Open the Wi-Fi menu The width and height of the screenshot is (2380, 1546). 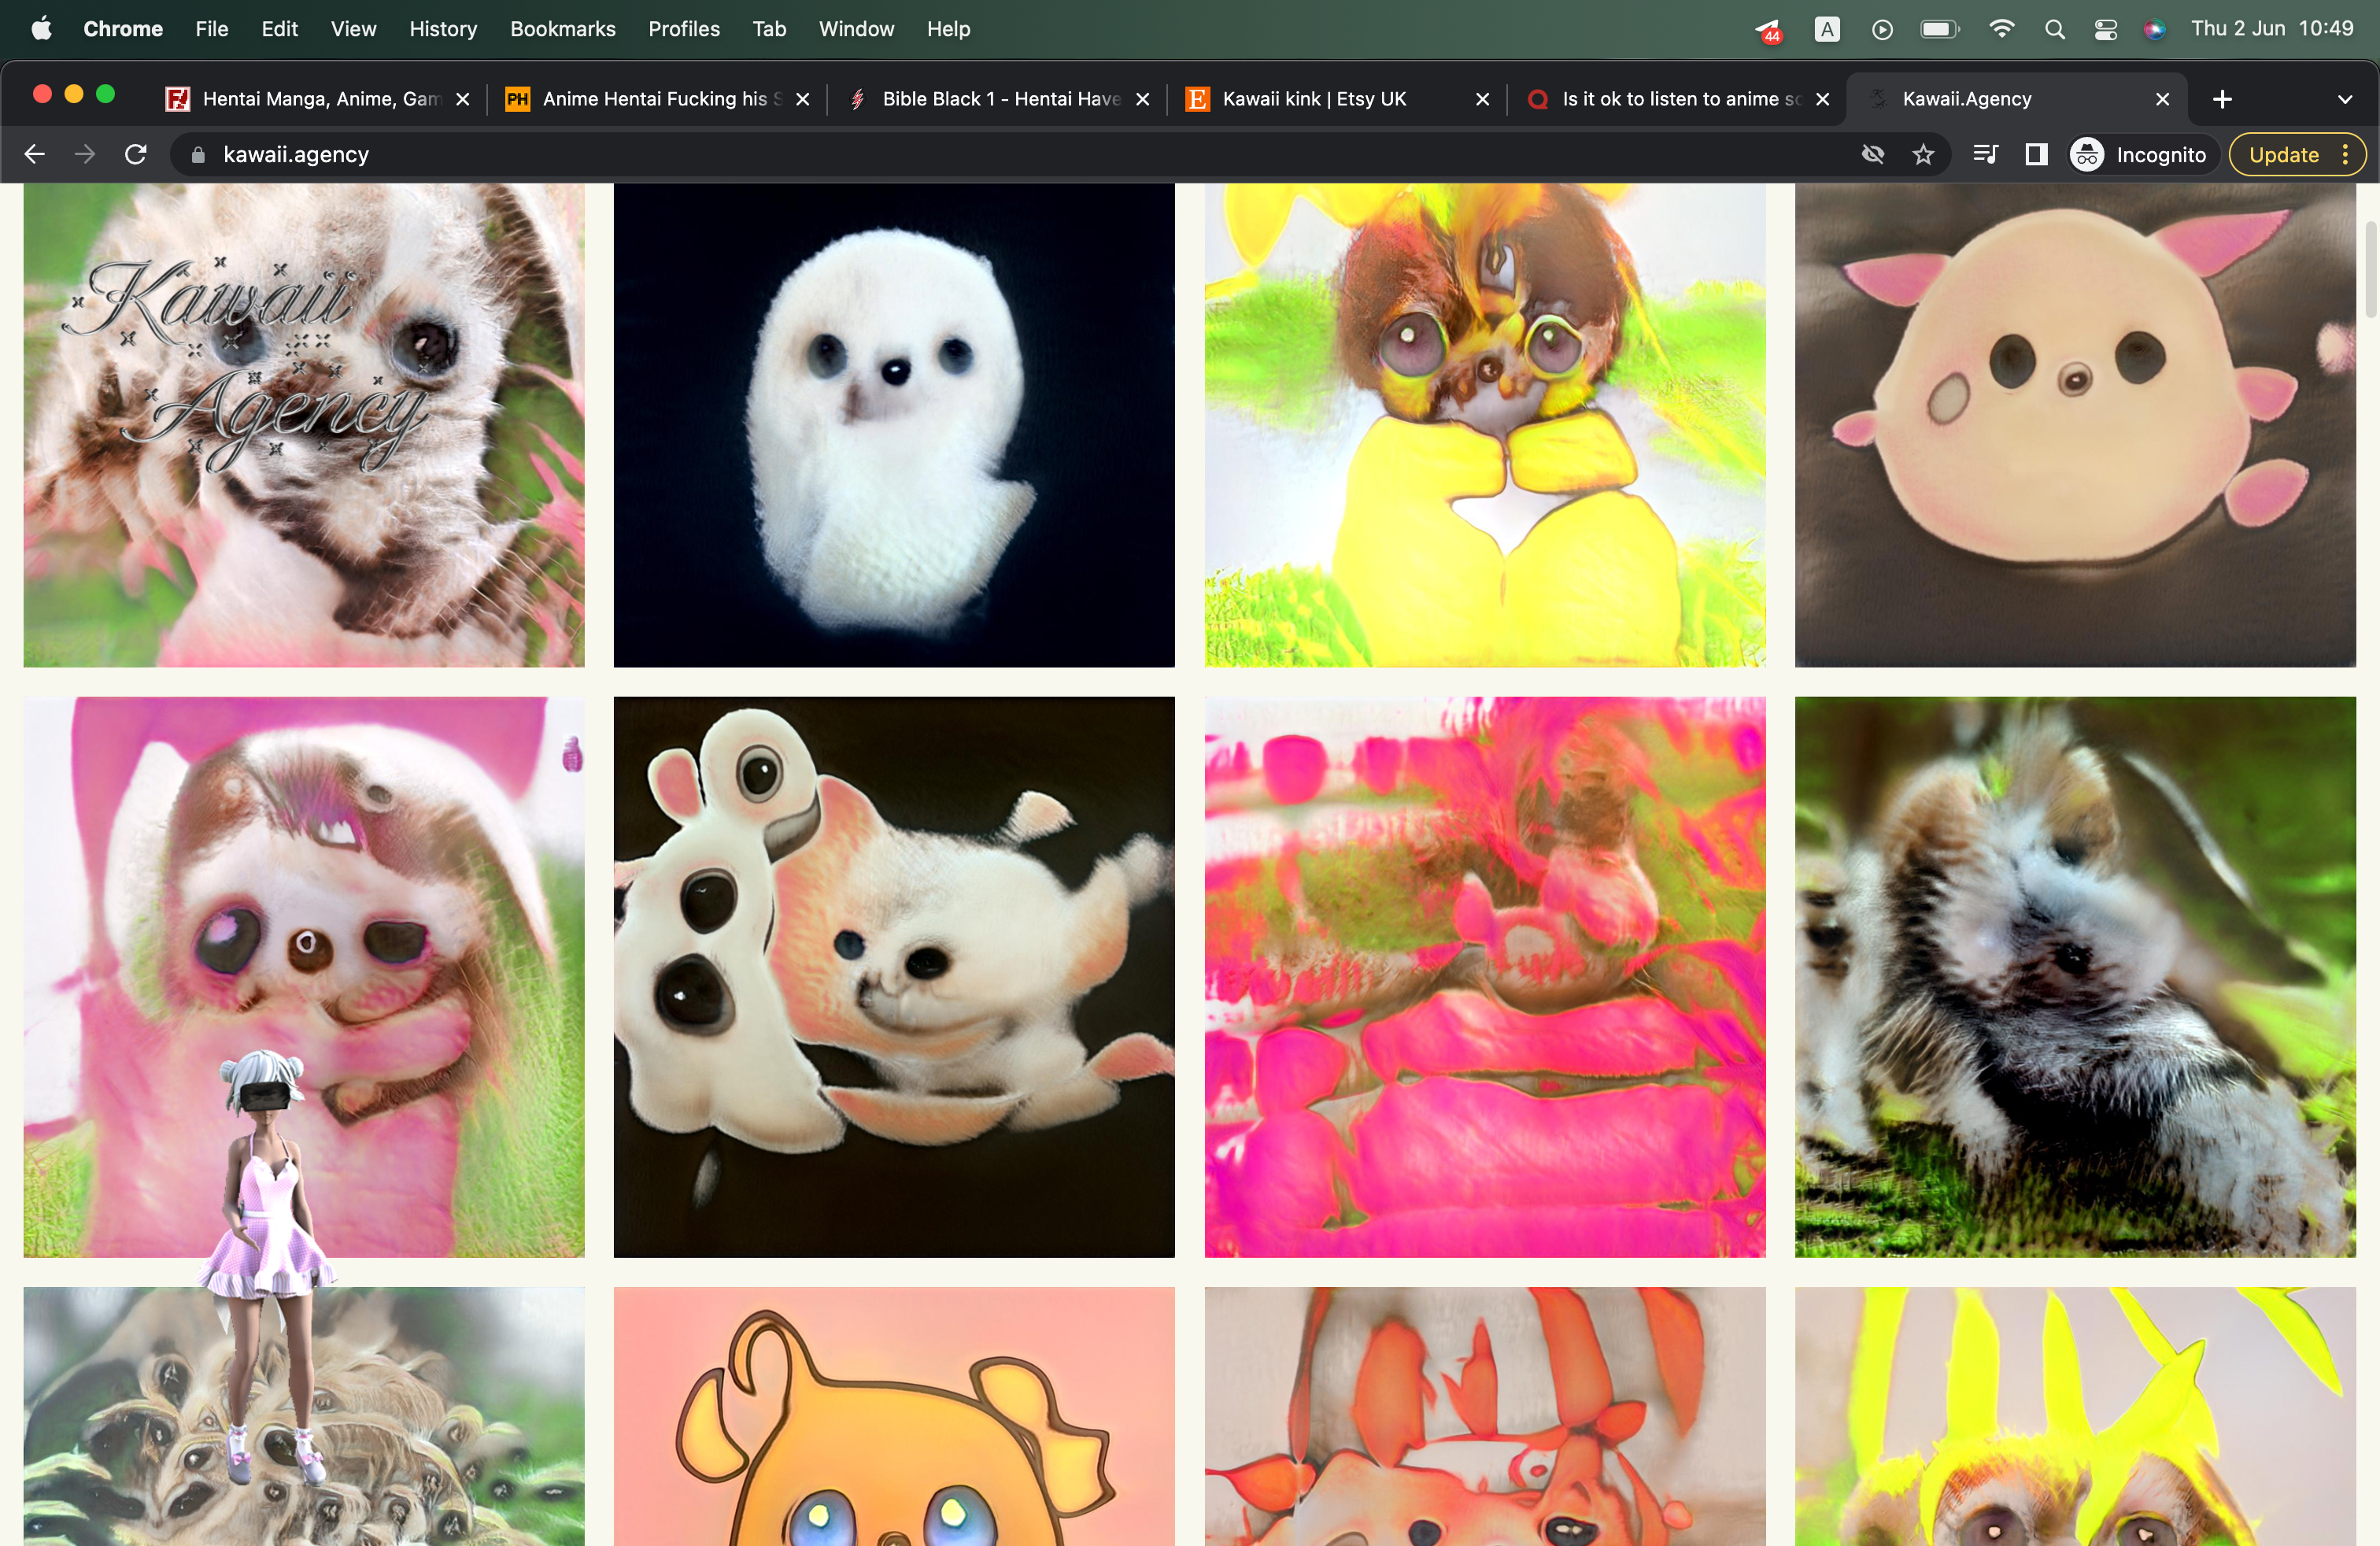coord(2001,29)
